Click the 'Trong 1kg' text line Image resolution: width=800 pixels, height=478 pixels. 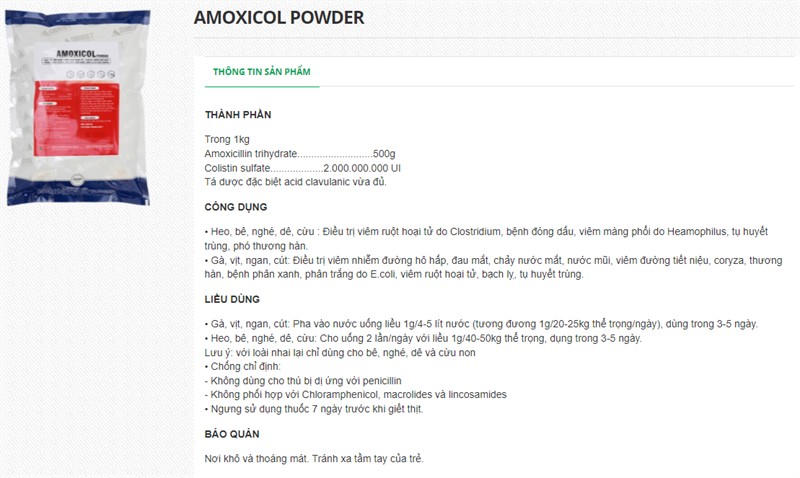point(227,139)
